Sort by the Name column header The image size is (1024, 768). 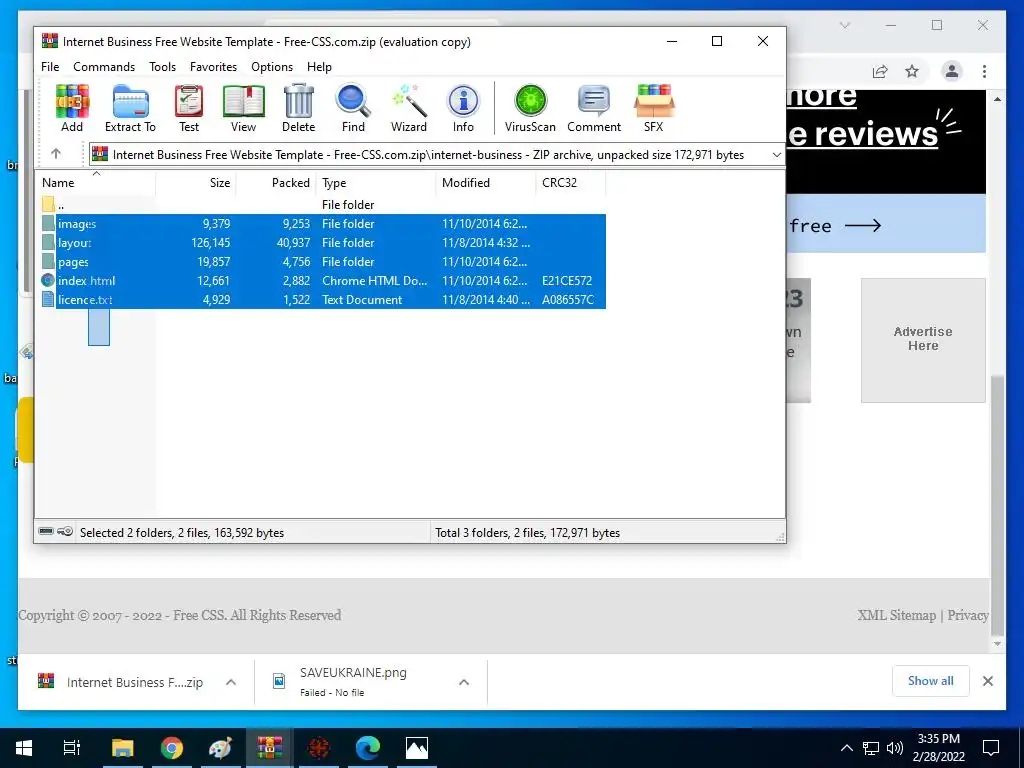coord(95,183)
